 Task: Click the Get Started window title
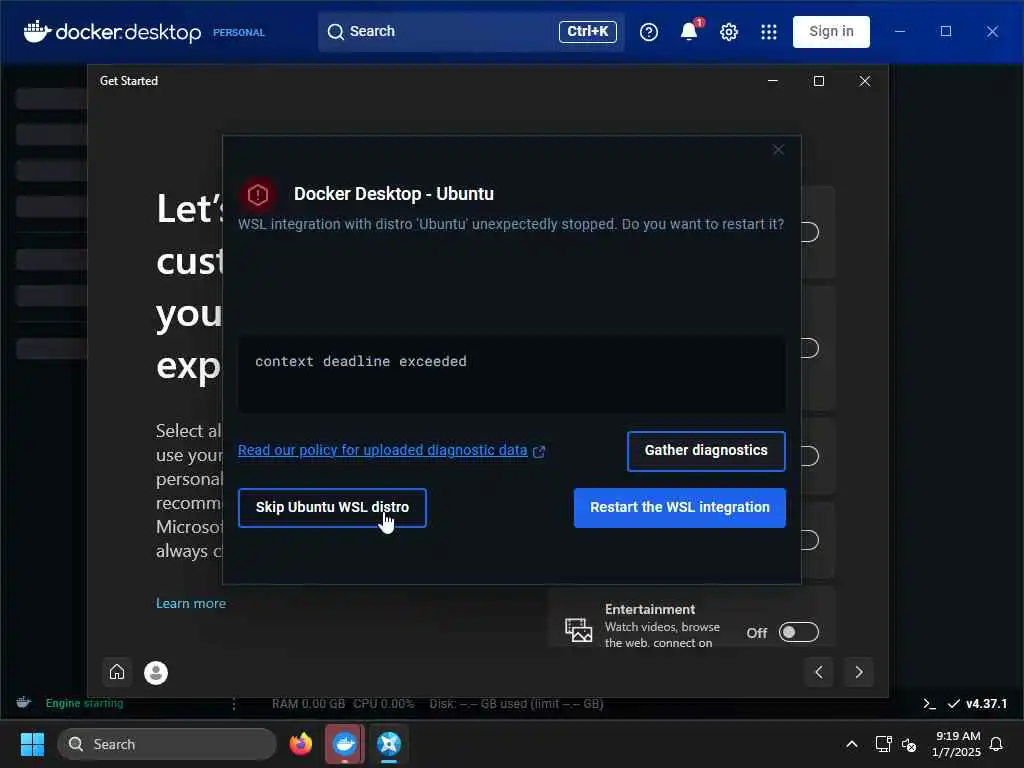129,81
